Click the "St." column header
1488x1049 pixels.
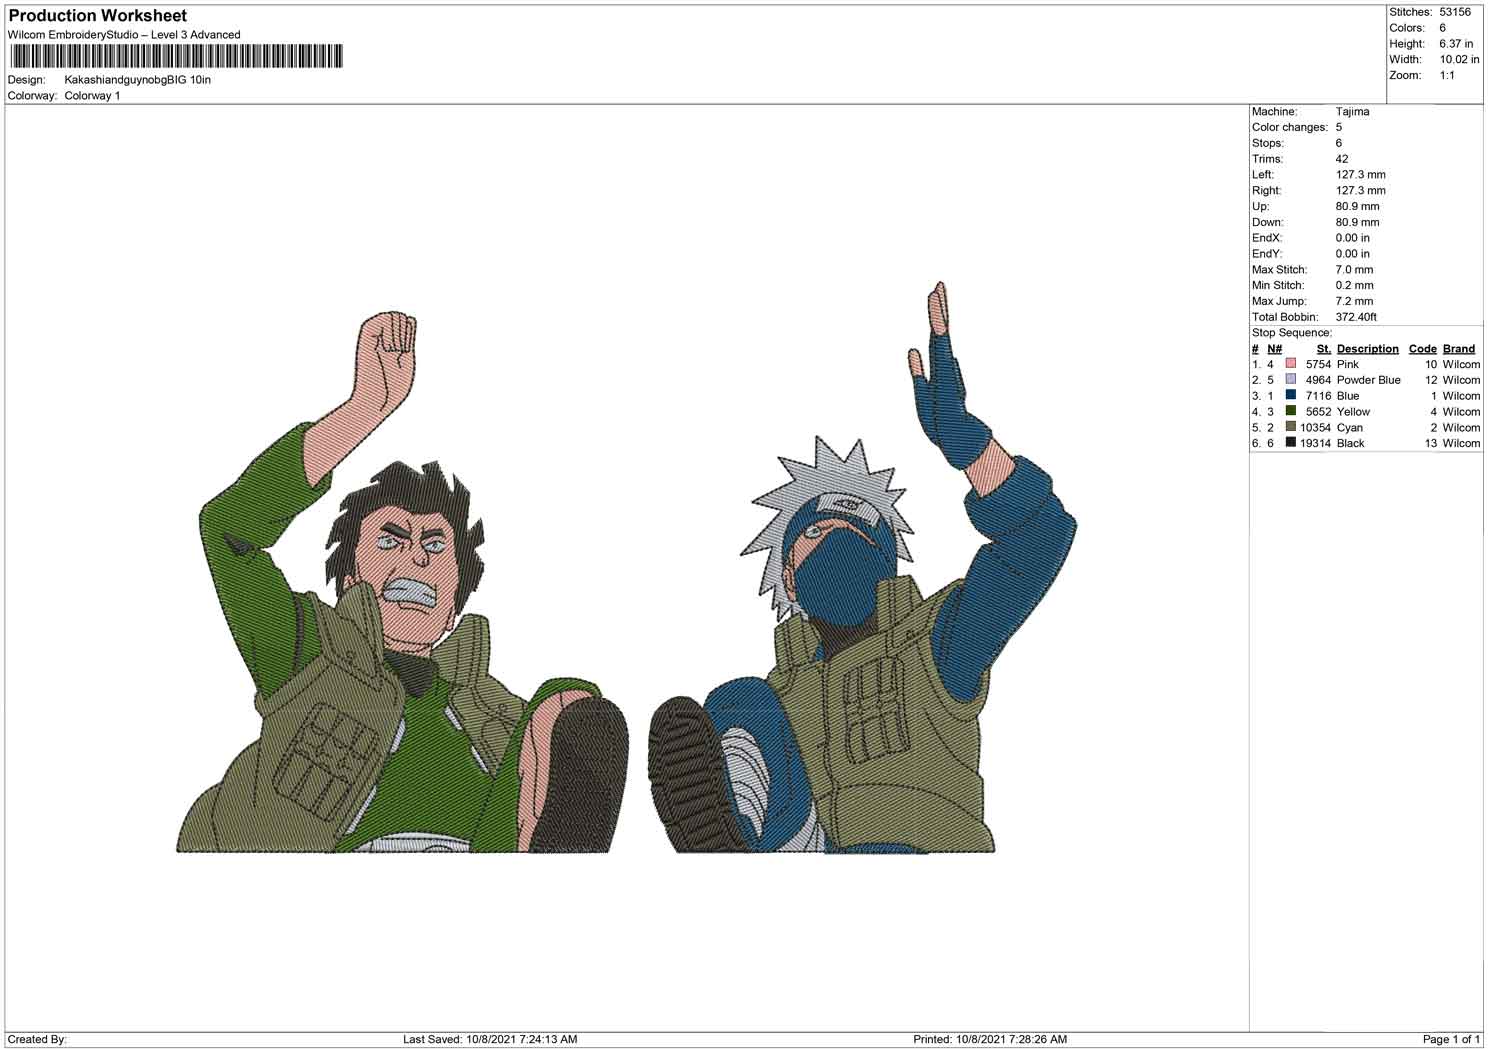[x=1324, y=349]
